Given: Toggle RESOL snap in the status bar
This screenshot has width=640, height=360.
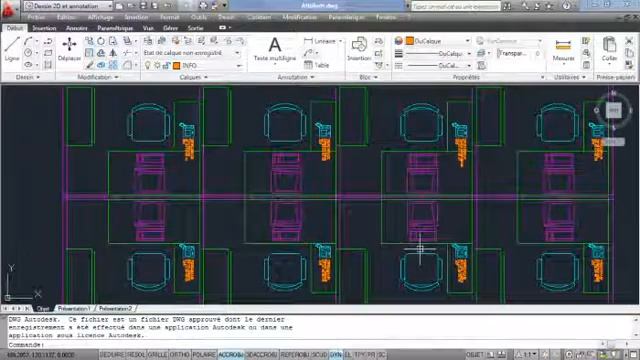Looking at the screenshot, I should [x=136, y=355].
